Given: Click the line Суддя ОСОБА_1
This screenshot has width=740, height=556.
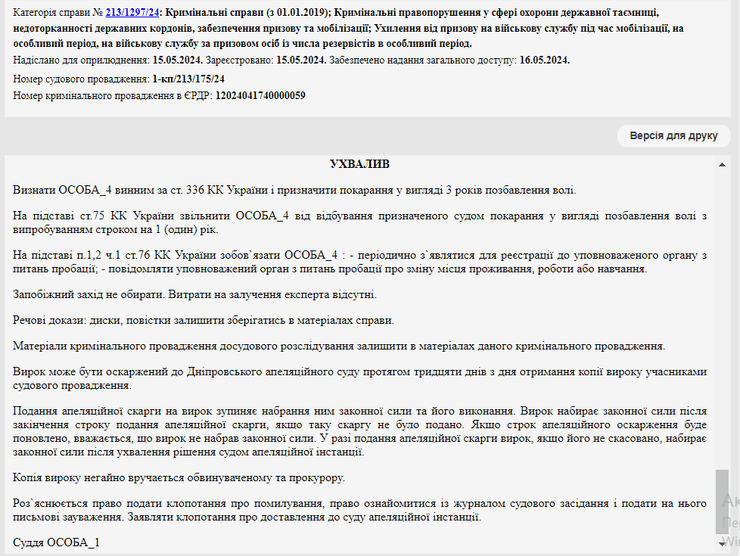Looking at the screenshot, I should [56, 542].
